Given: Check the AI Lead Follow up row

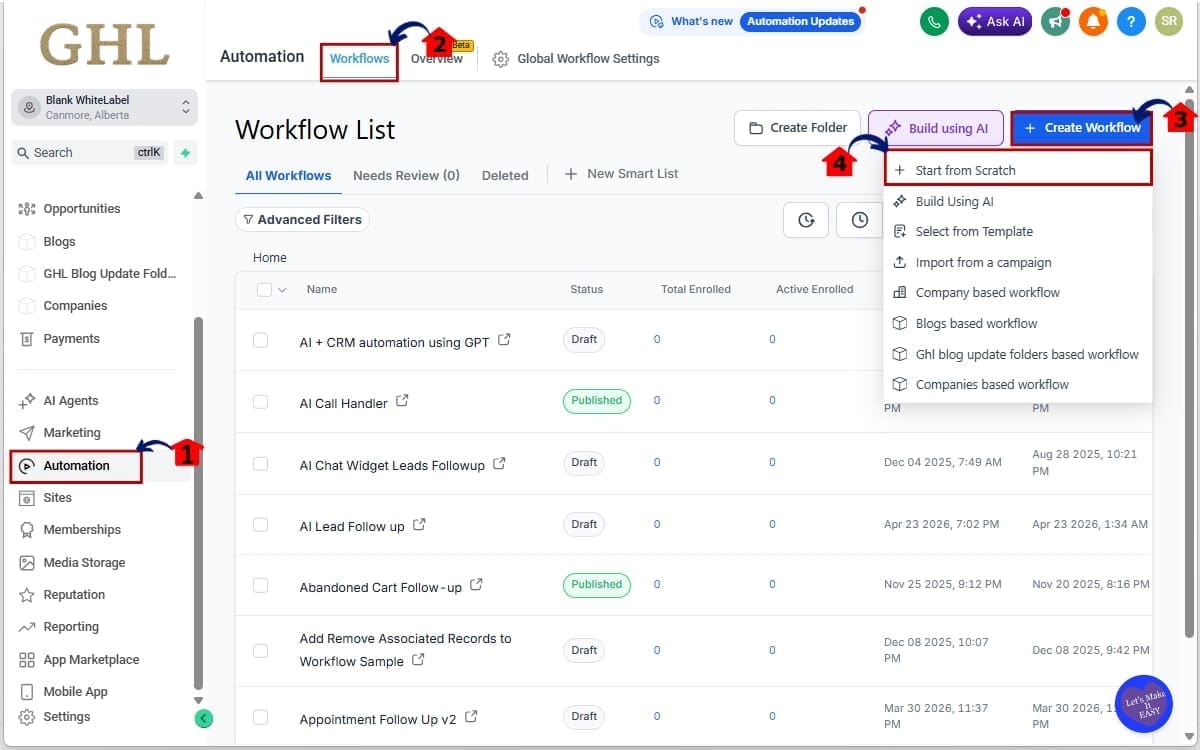Looking at the screenshot, I should coord(260,525).
